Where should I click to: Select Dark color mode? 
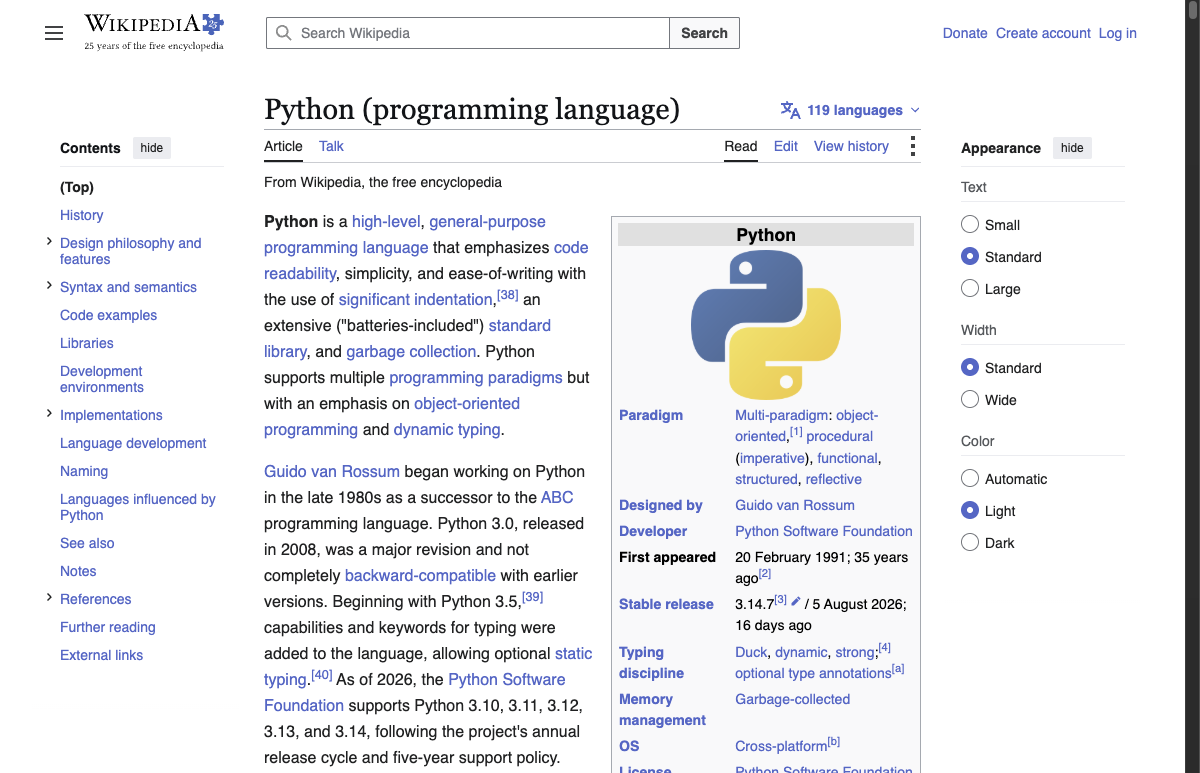pyautogui.click(x=970, y=543)
